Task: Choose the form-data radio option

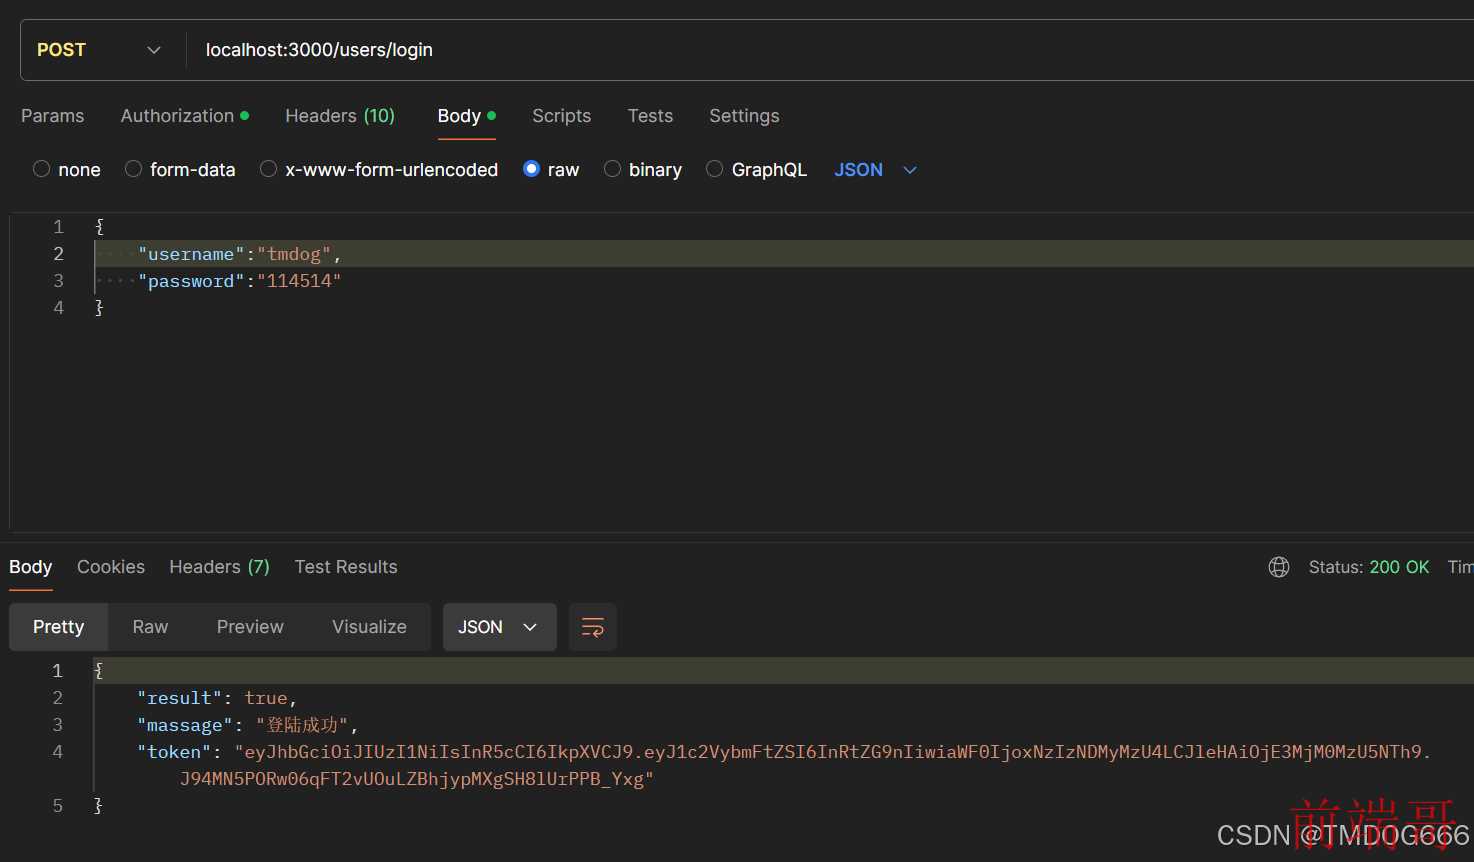Action: click(x=133, y=169)
